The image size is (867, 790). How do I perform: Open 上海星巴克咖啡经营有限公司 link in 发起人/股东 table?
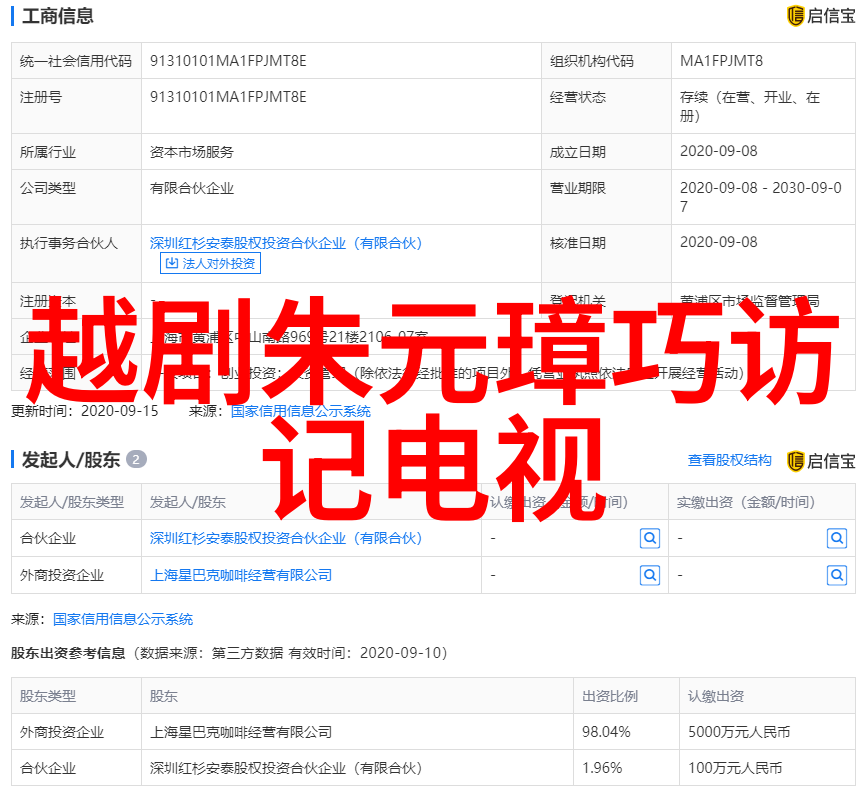[241, 576]
